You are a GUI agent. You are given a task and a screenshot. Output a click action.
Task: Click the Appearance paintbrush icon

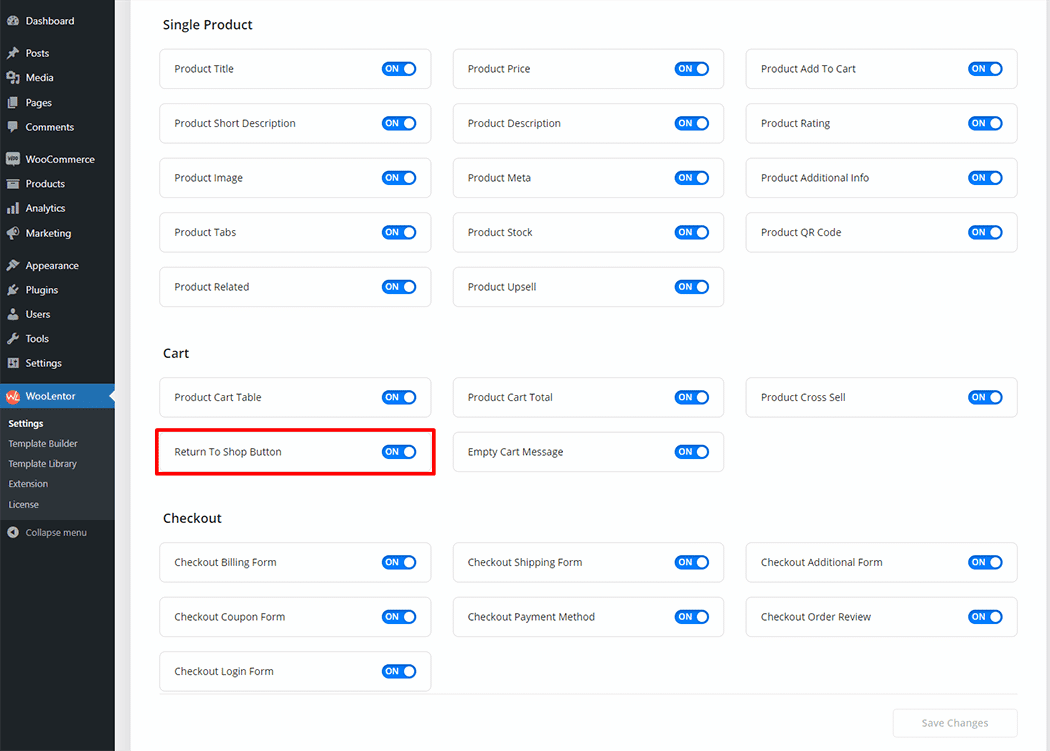coord(13,266)
